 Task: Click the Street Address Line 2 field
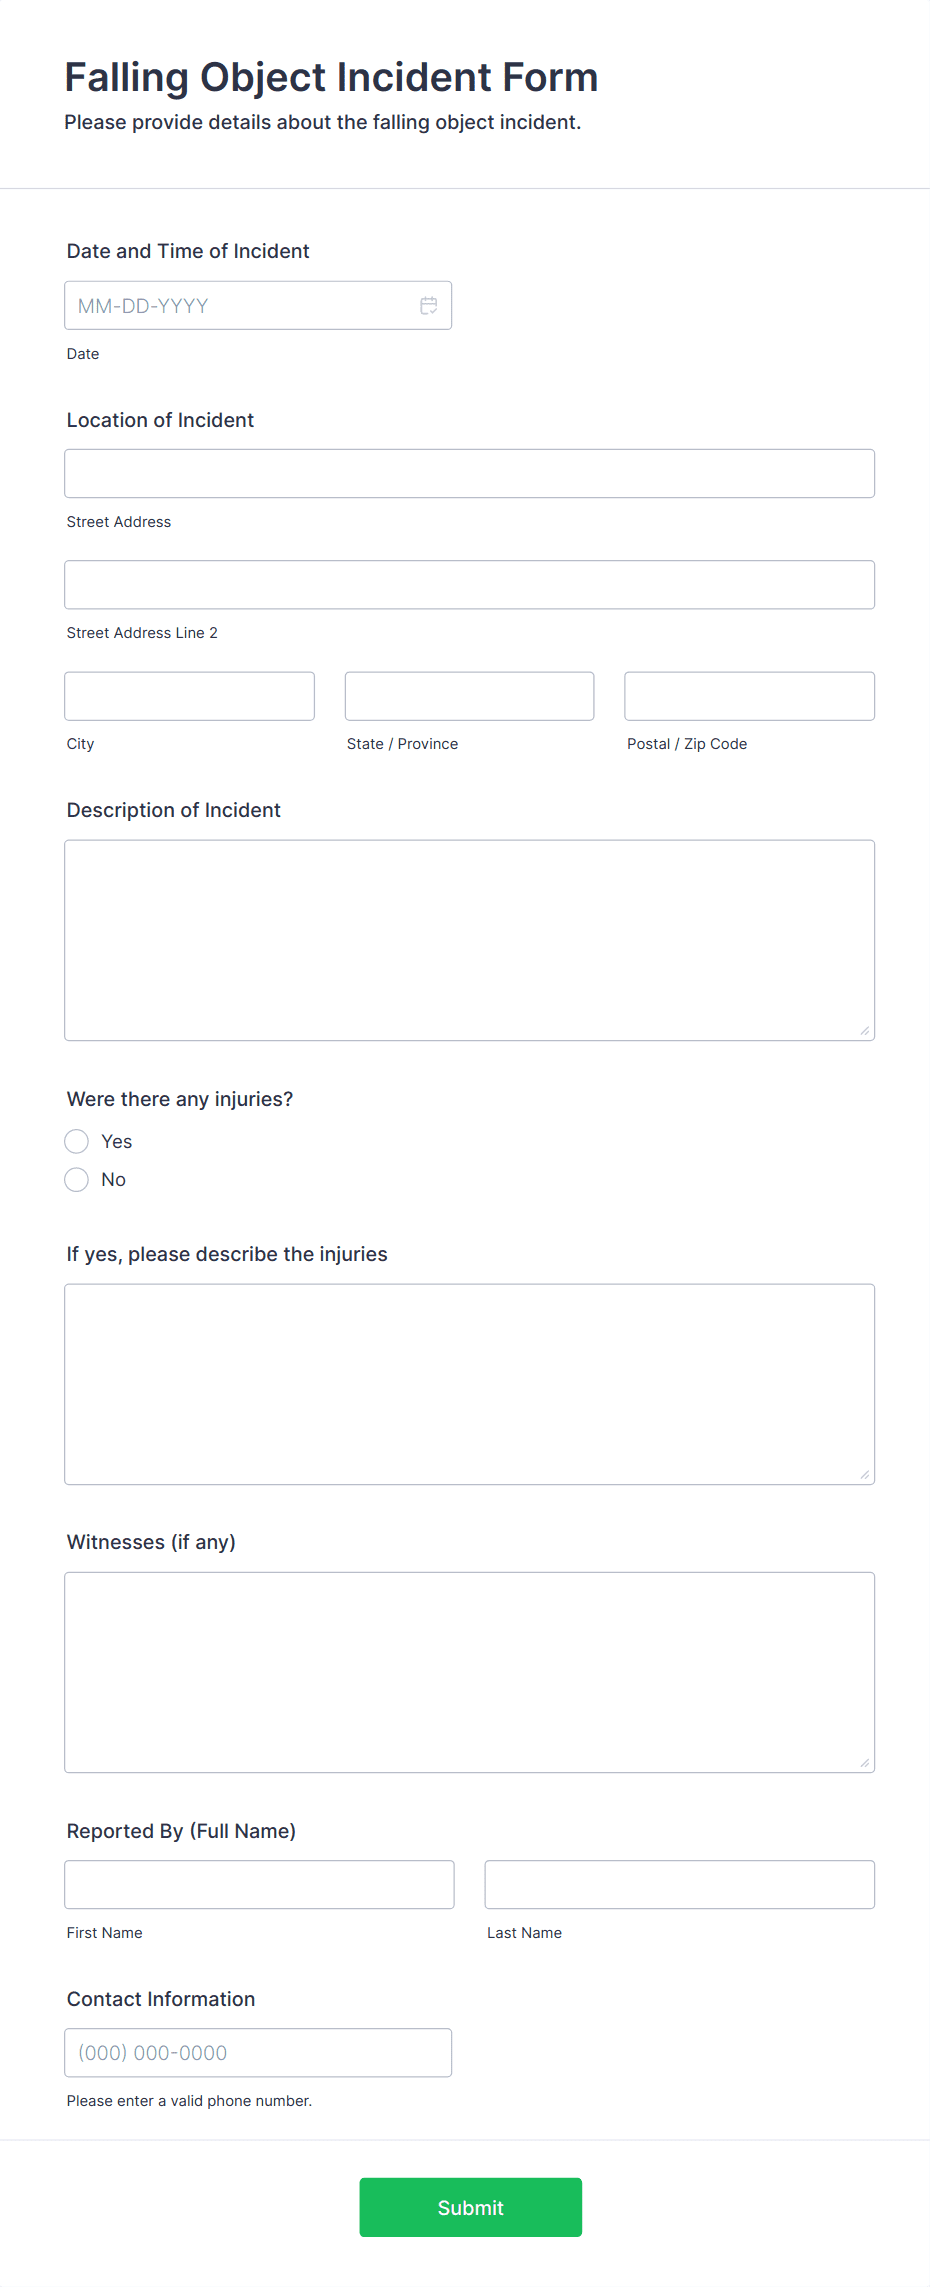point(469,584)
